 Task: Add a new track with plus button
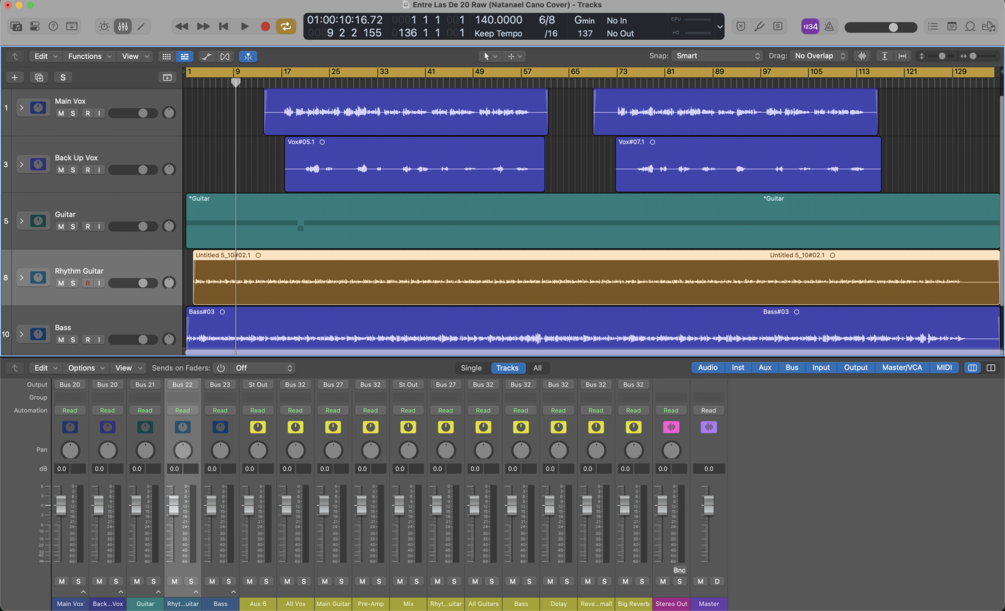(15, 78)
